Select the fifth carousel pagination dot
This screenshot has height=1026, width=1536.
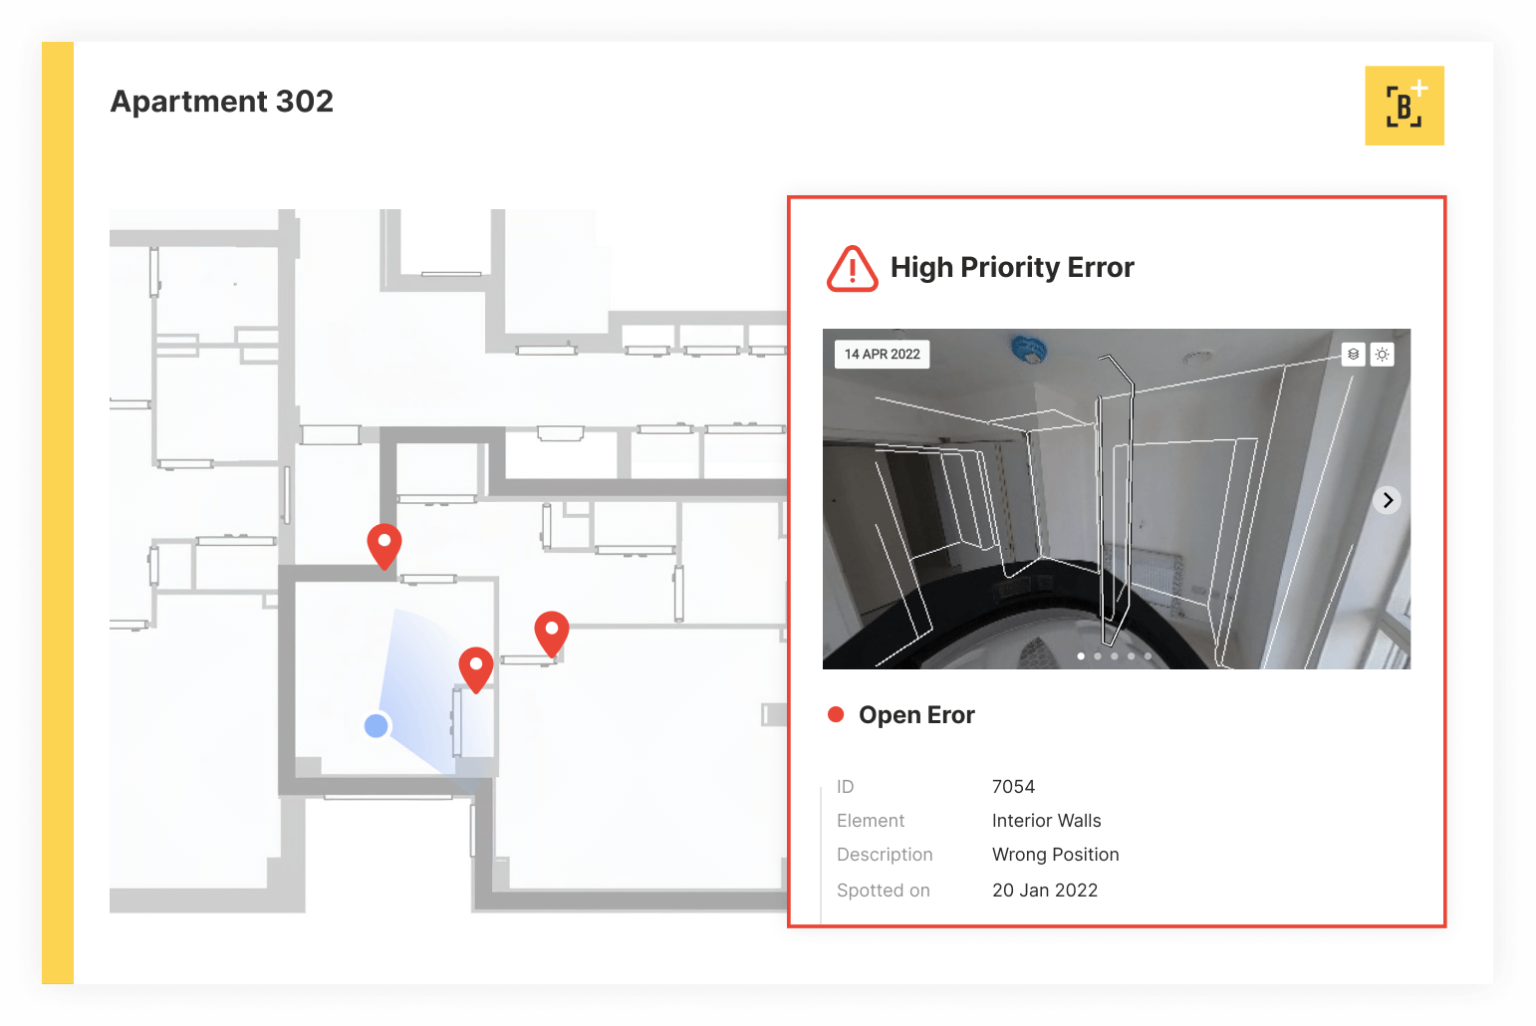tap(1148, 656)
